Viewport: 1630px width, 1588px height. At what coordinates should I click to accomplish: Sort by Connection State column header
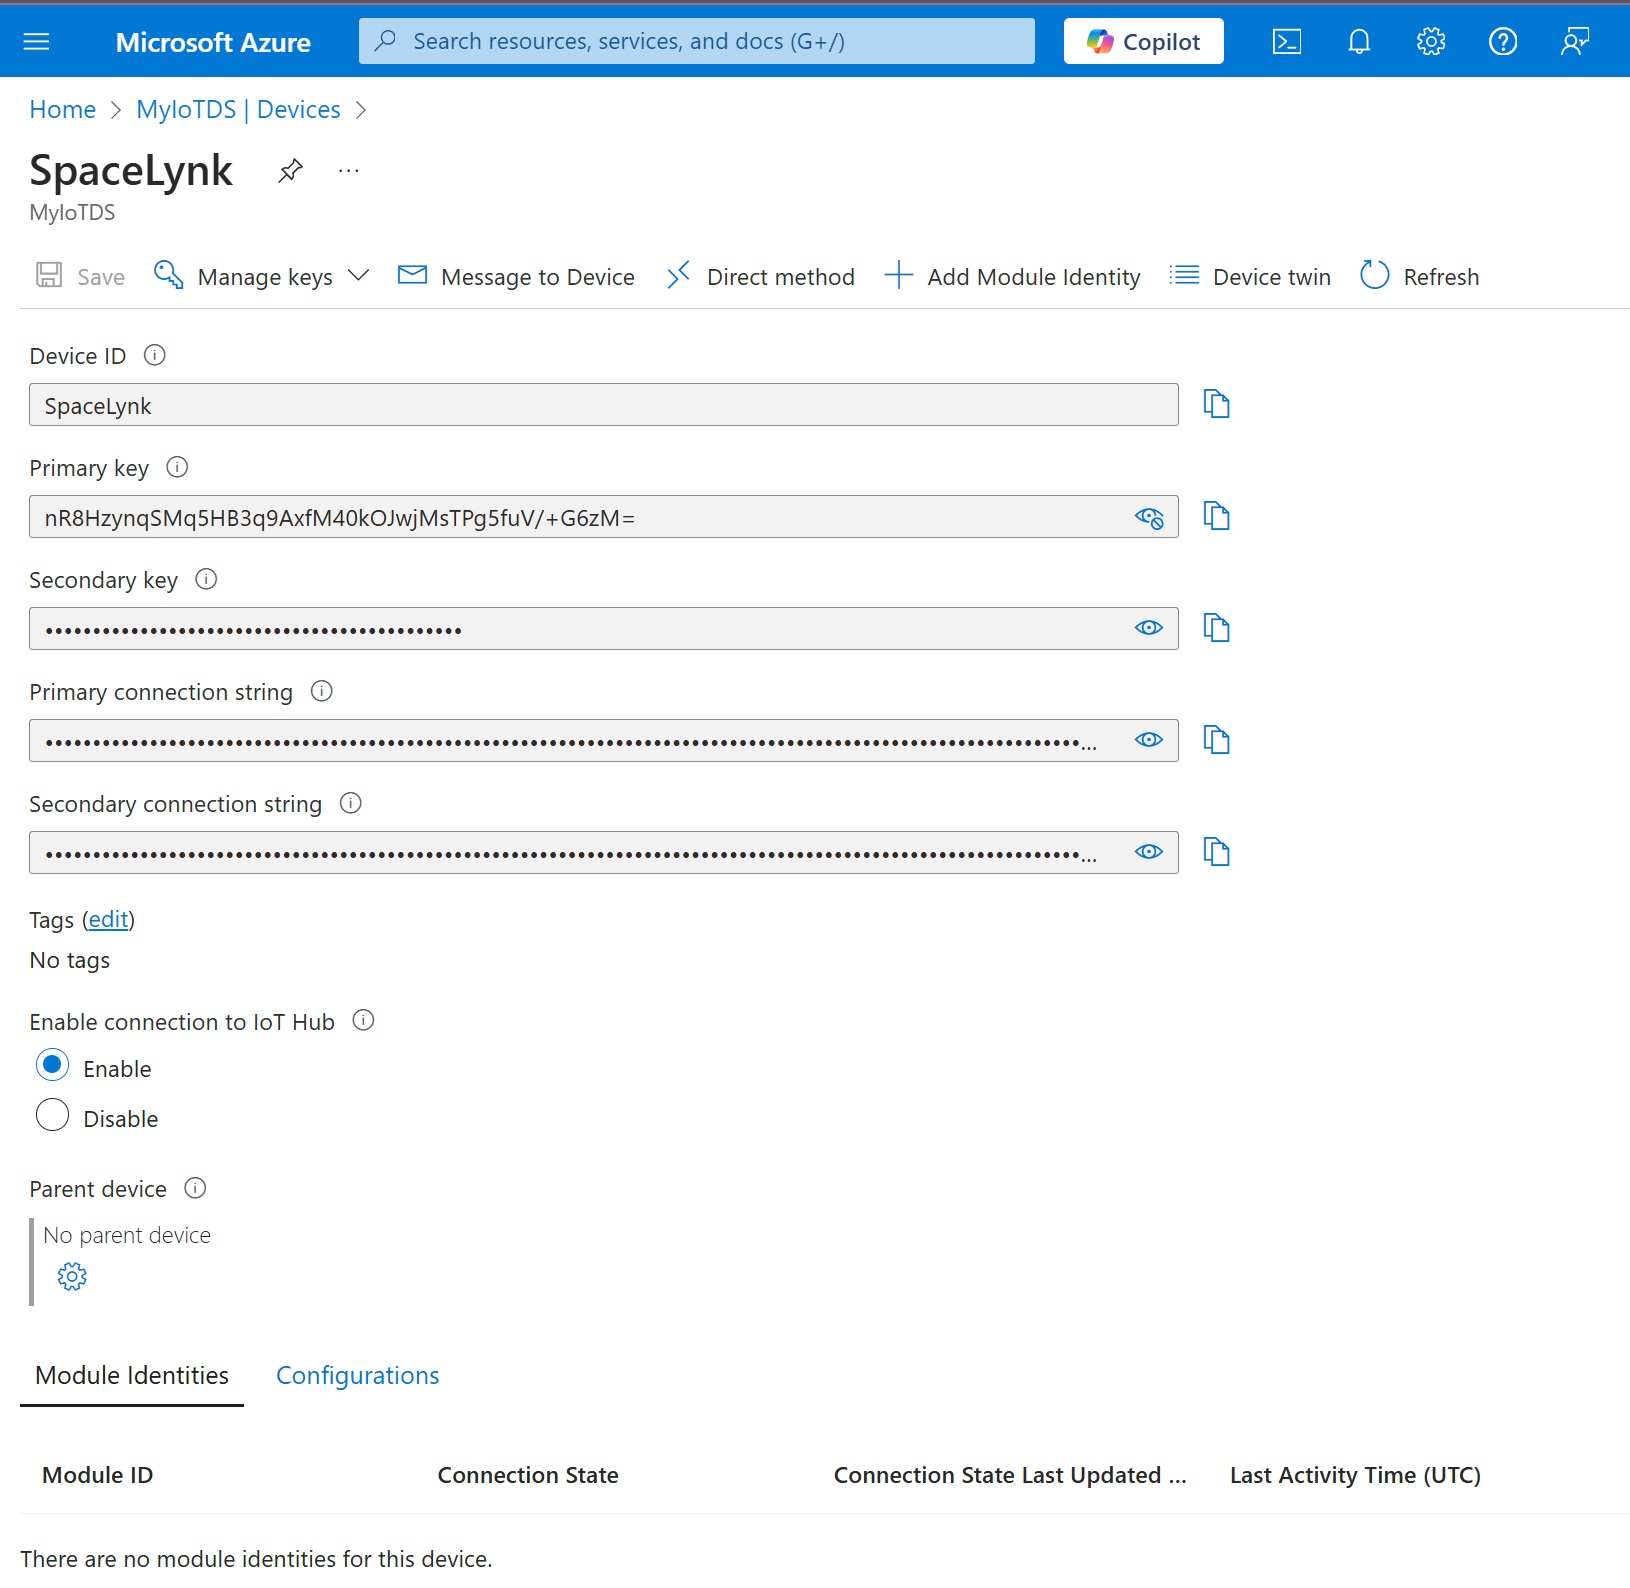(x=528, y=1475)
